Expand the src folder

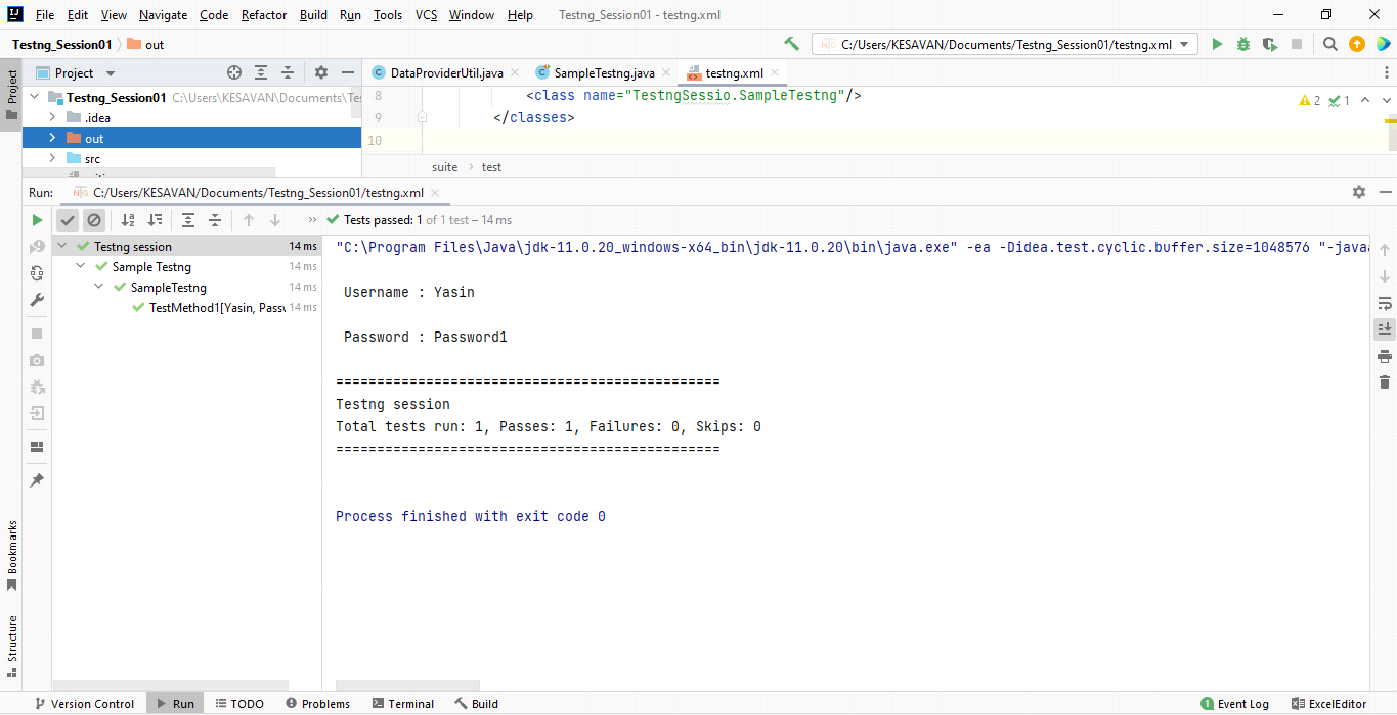[52, 158]
